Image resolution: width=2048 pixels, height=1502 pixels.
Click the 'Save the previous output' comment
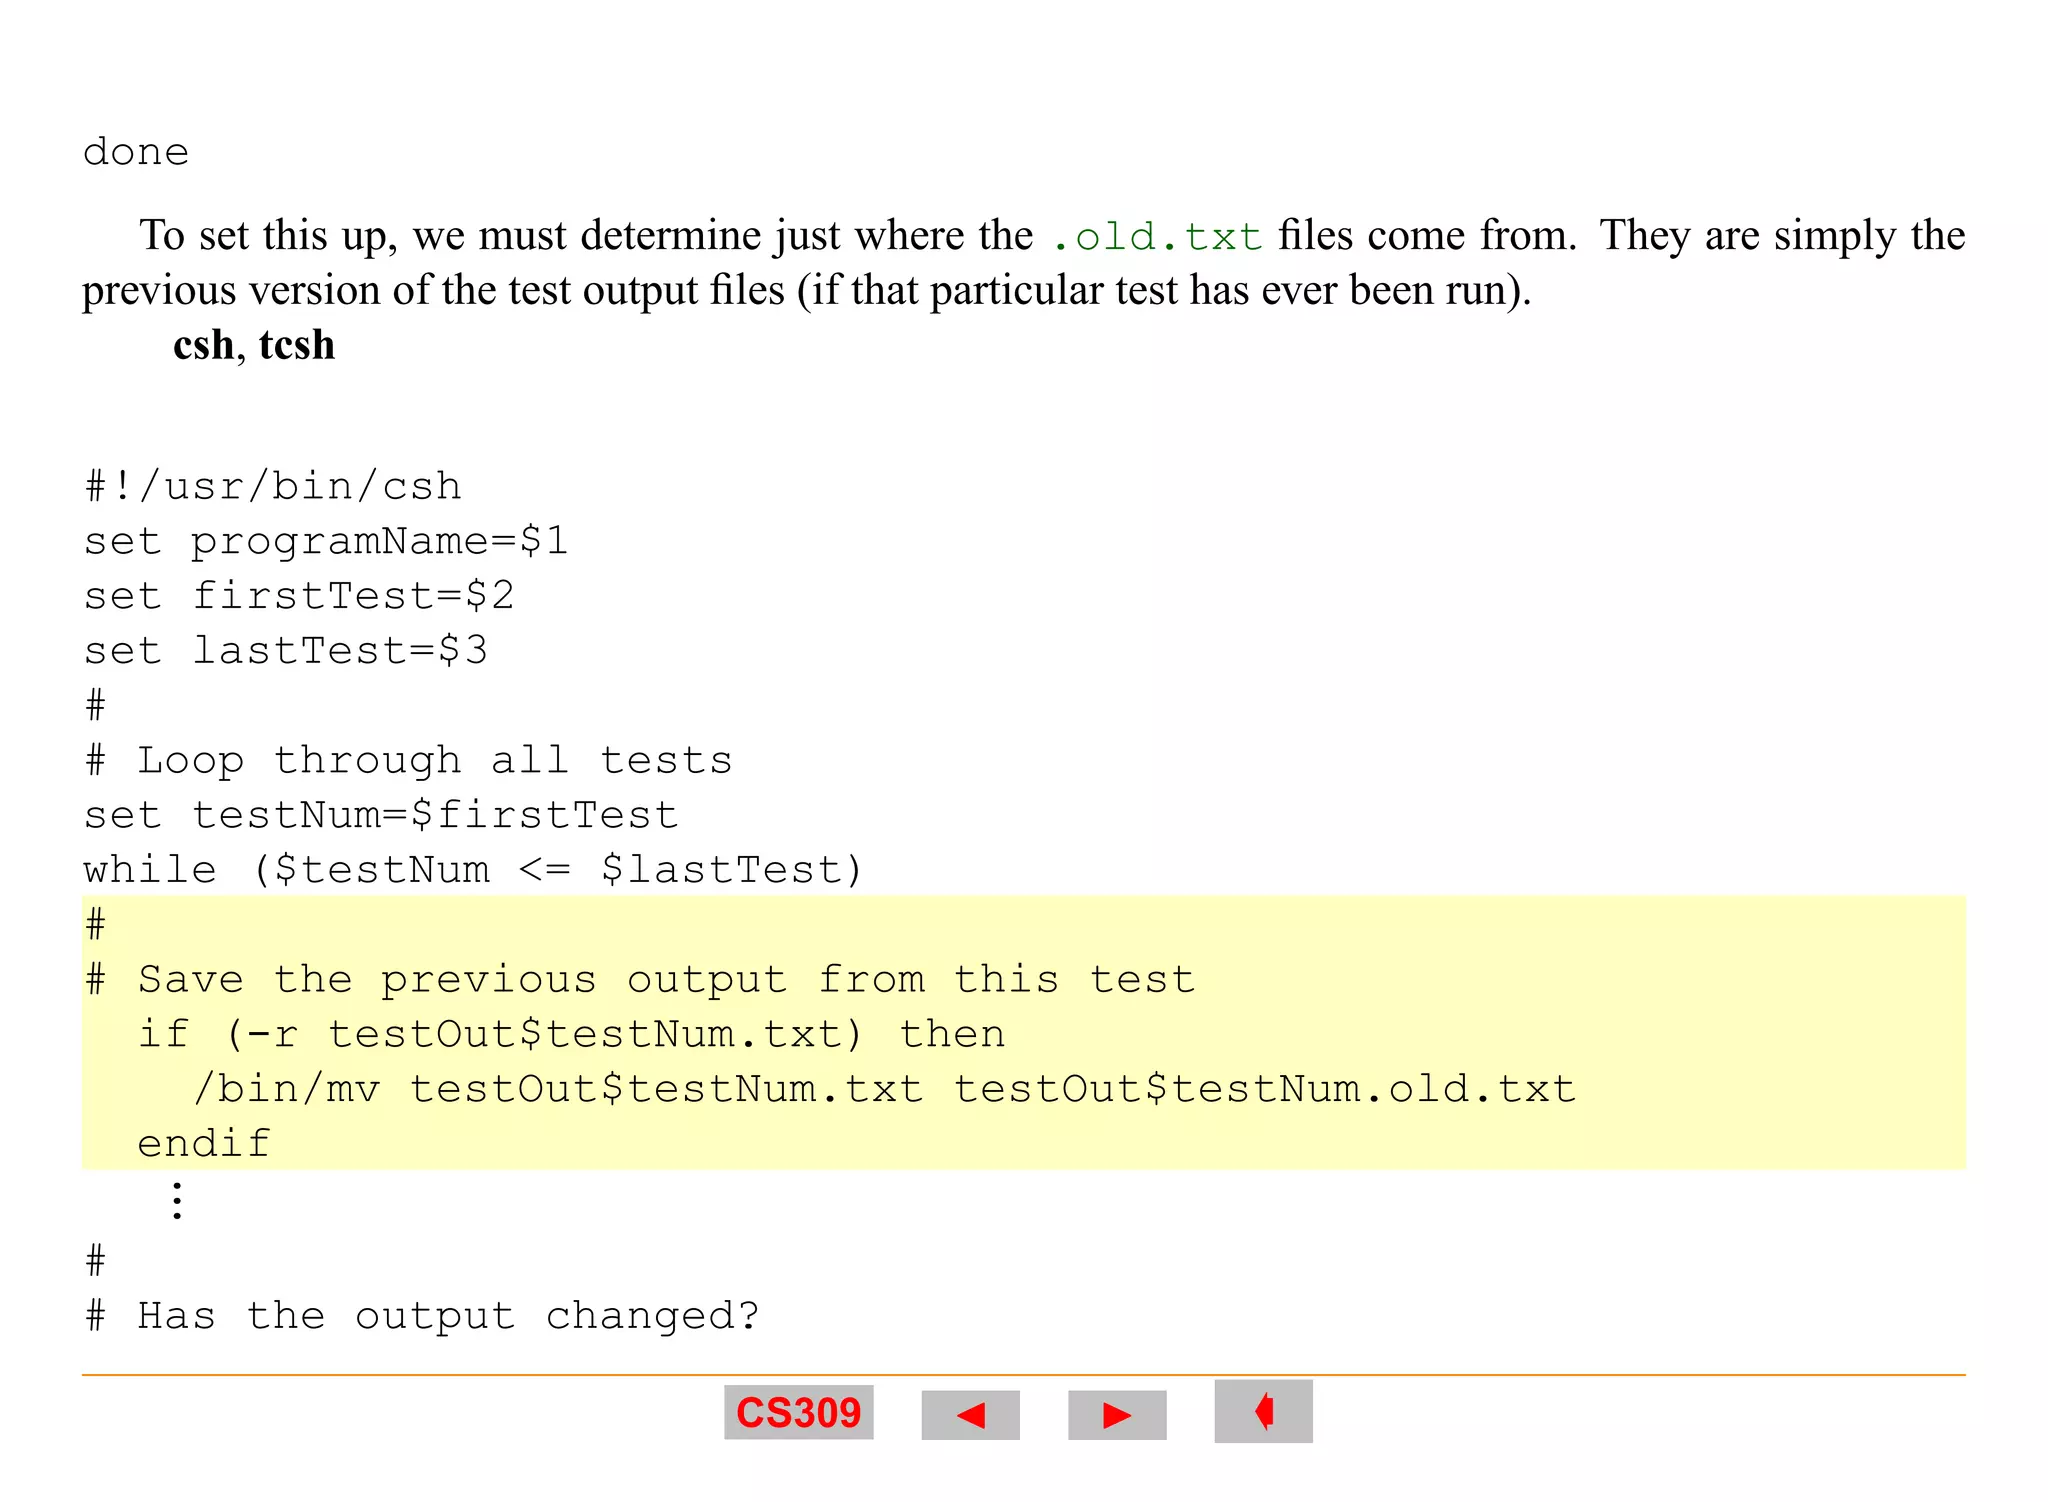640,980
